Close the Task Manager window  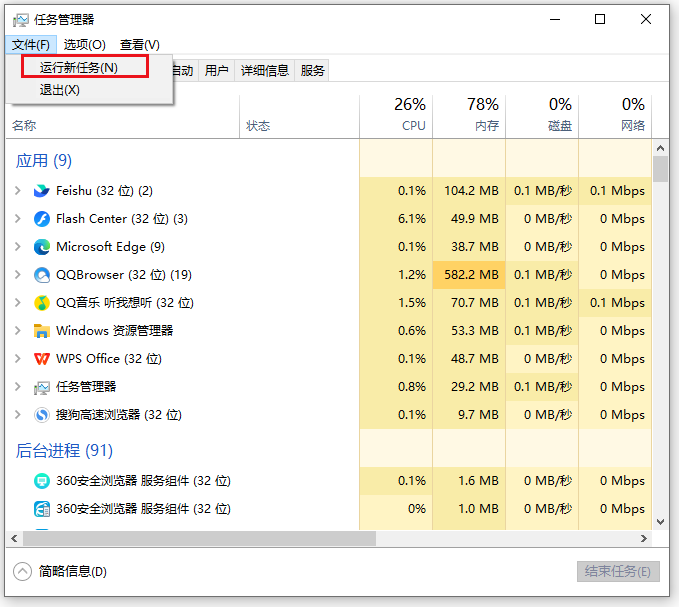[x=646, y=19]
